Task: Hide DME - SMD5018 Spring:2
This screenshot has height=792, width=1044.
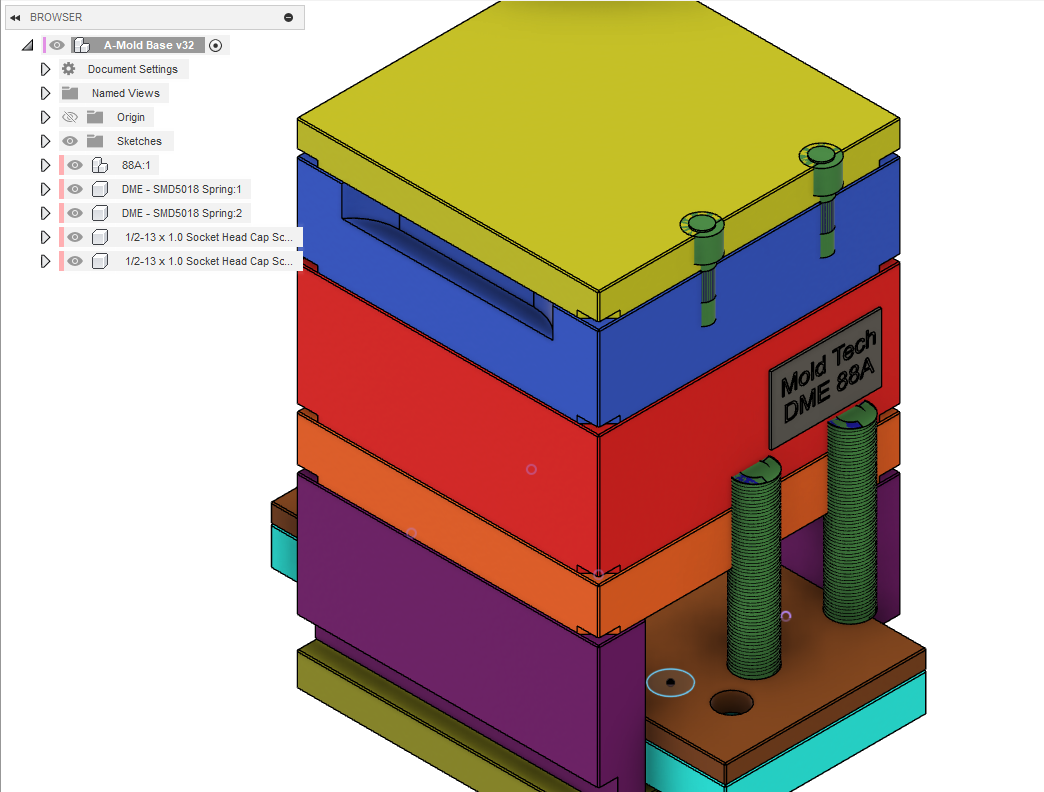Action: [75, 213]
